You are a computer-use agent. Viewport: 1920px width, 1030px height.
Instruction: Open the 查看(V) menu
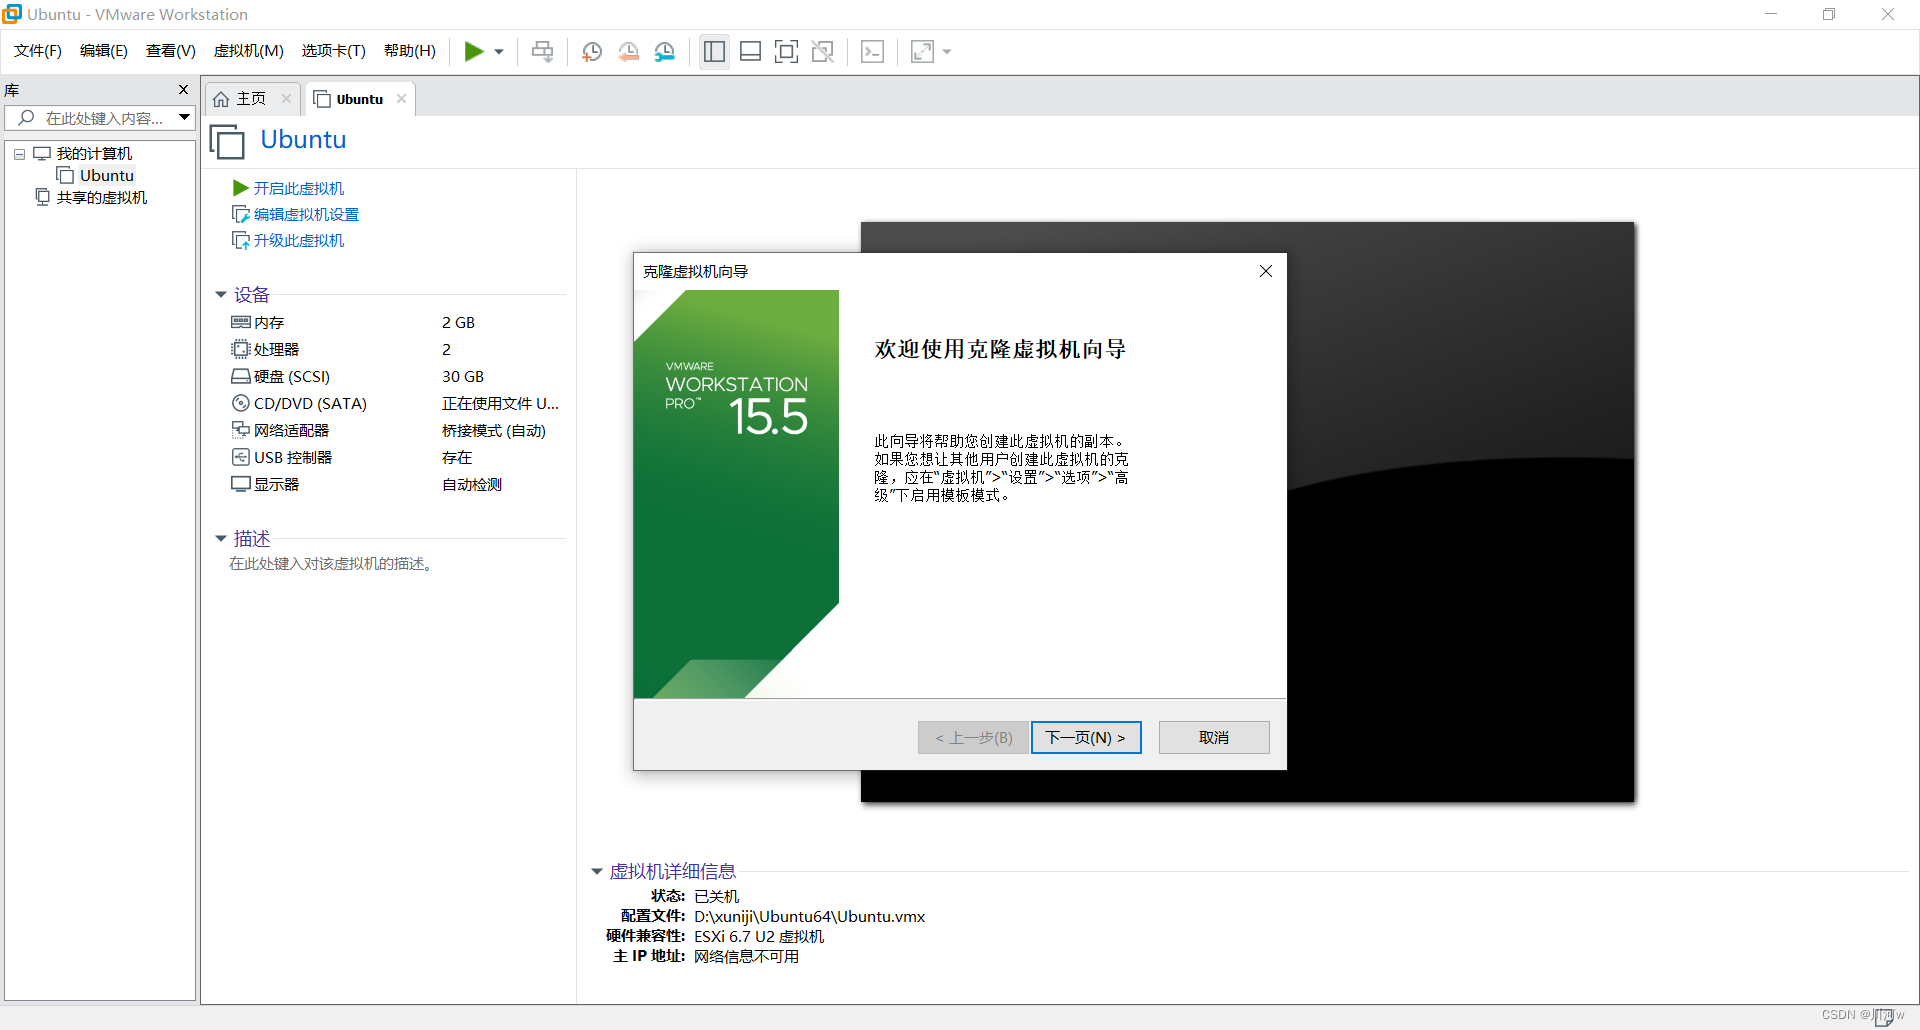coord(171,51)
